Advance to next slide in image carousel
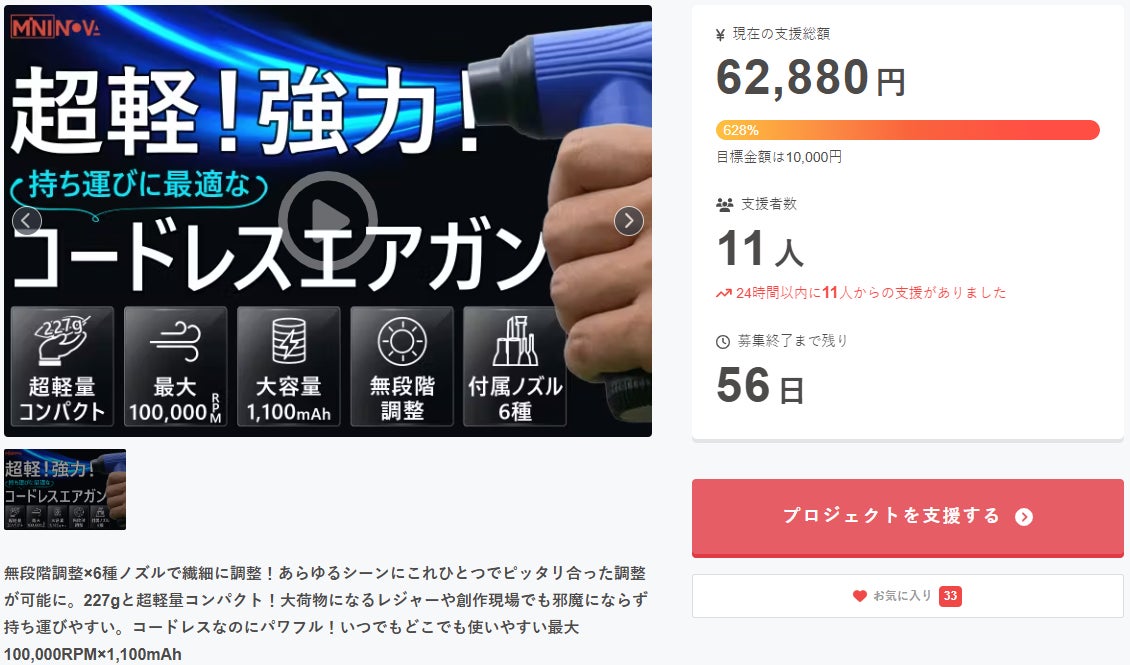The width and height of the screenshot is (1130, 665). 628,221
